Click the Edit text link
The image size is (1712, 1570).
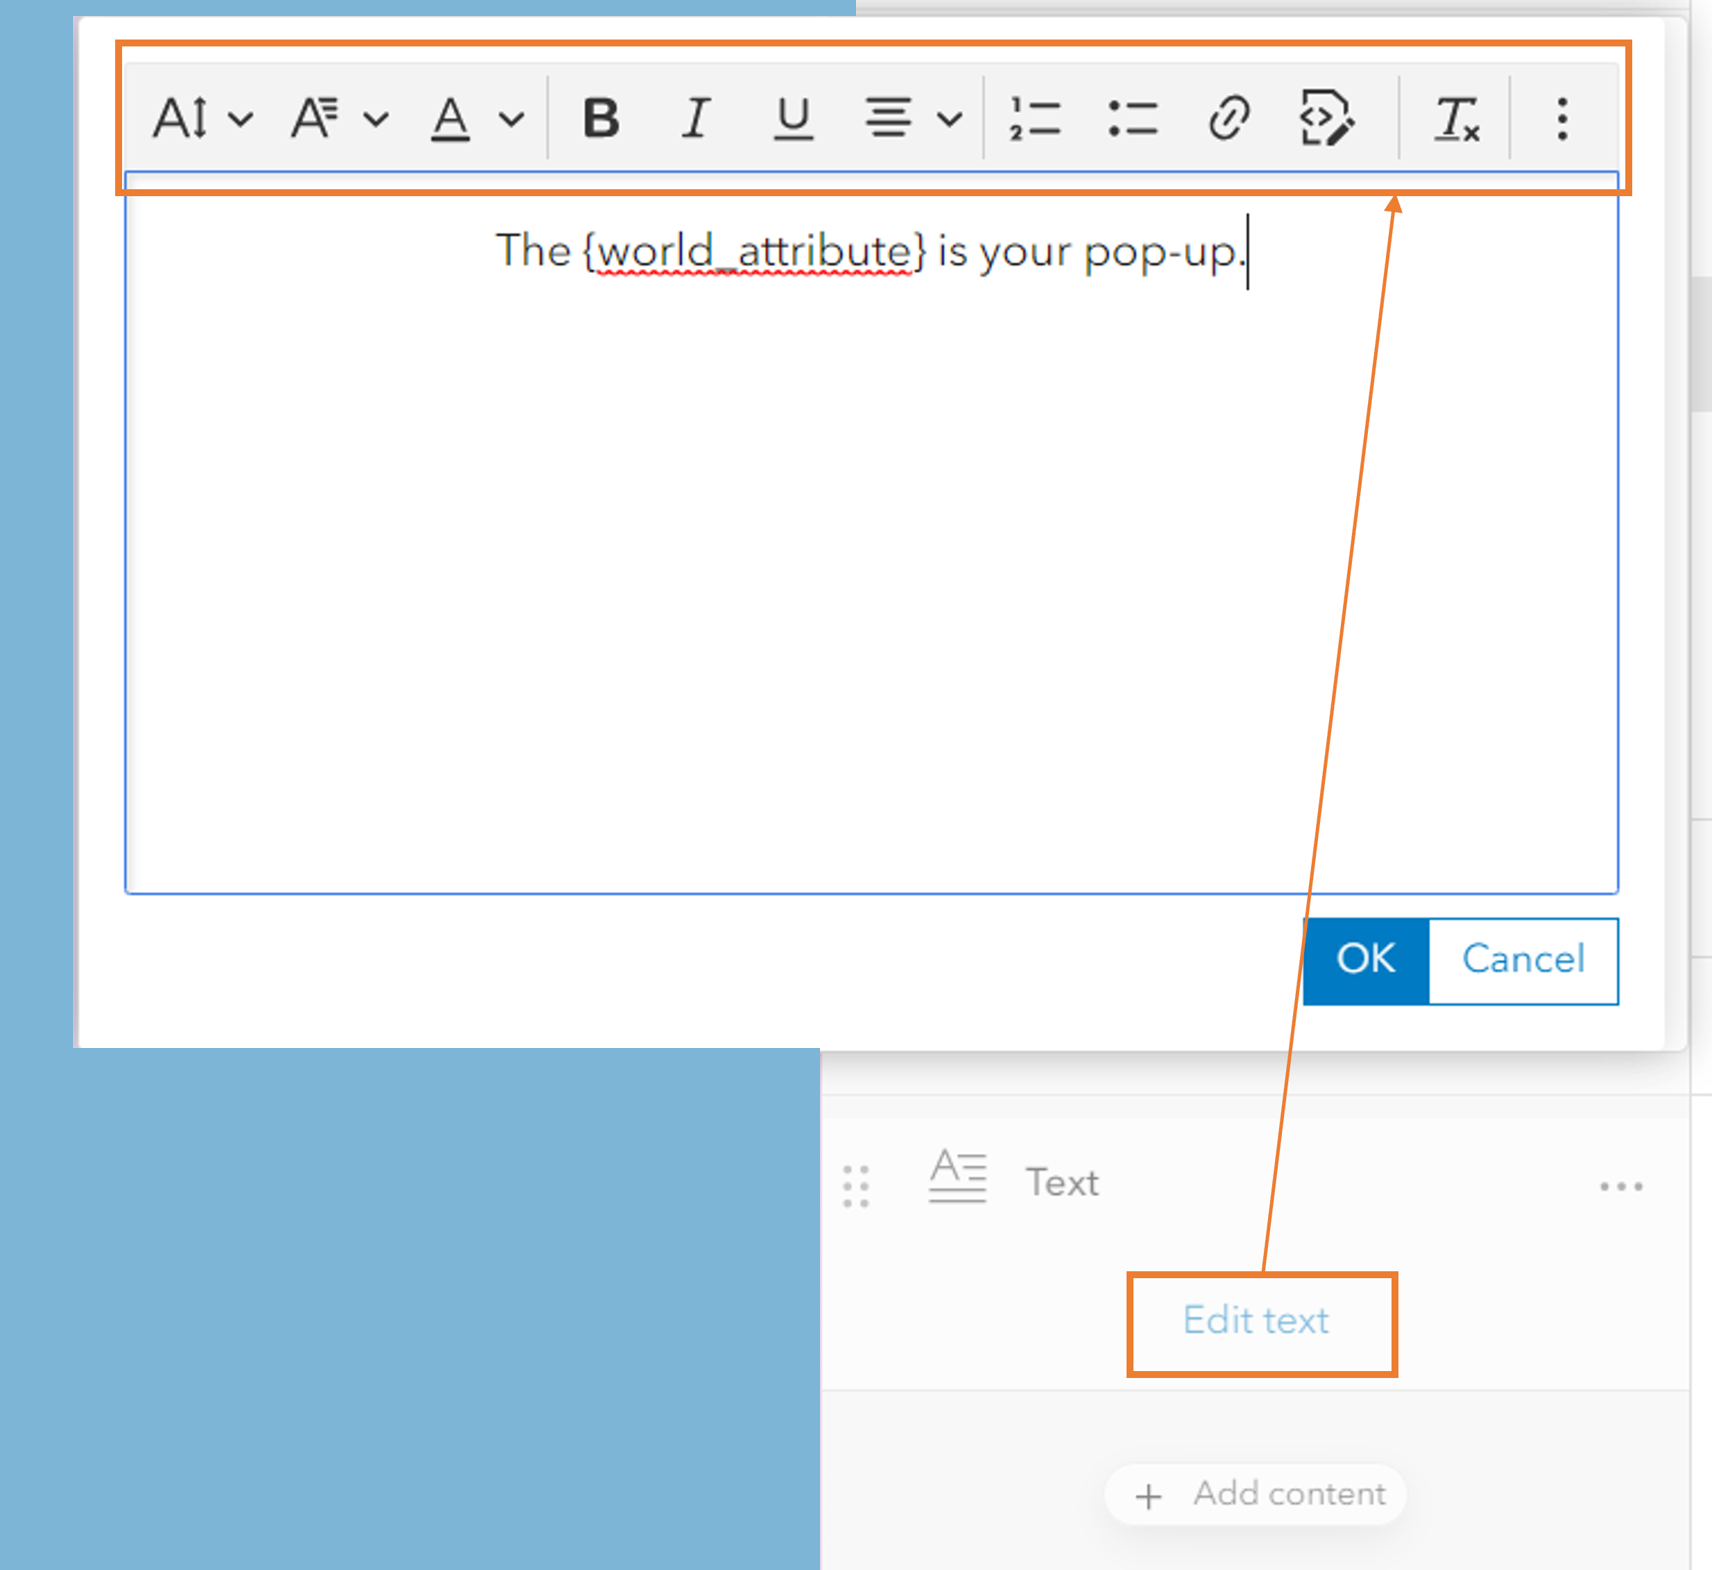(x=1256, y=1320)
